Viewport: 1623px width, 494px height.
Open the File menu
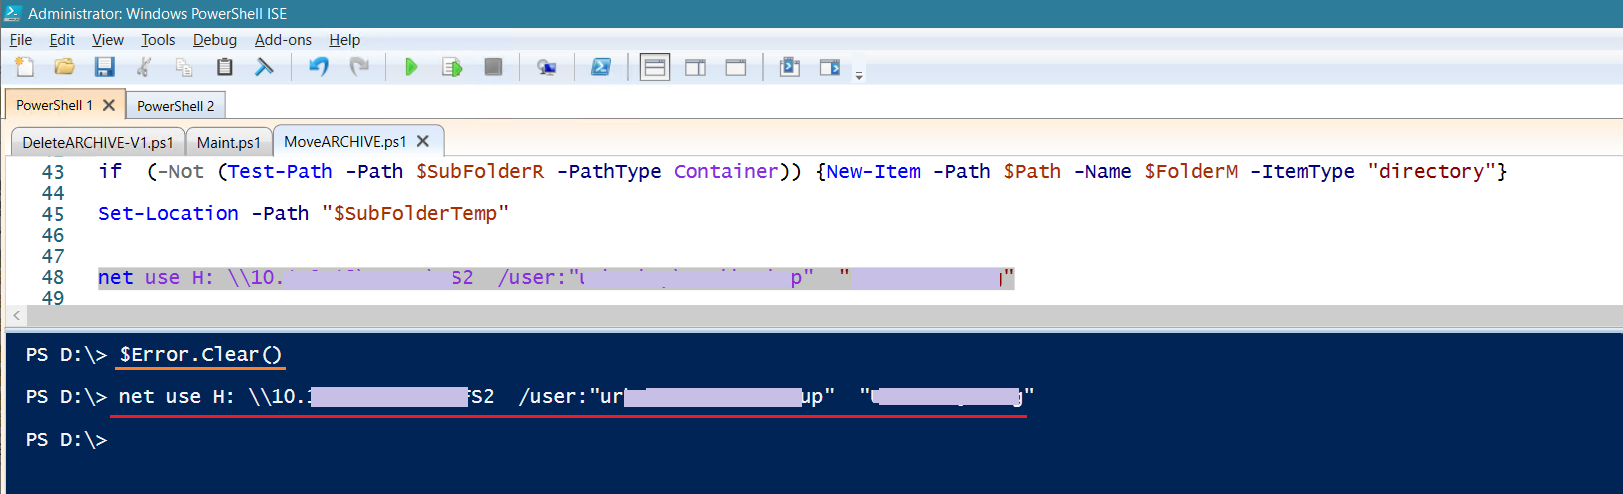[21, 40]
